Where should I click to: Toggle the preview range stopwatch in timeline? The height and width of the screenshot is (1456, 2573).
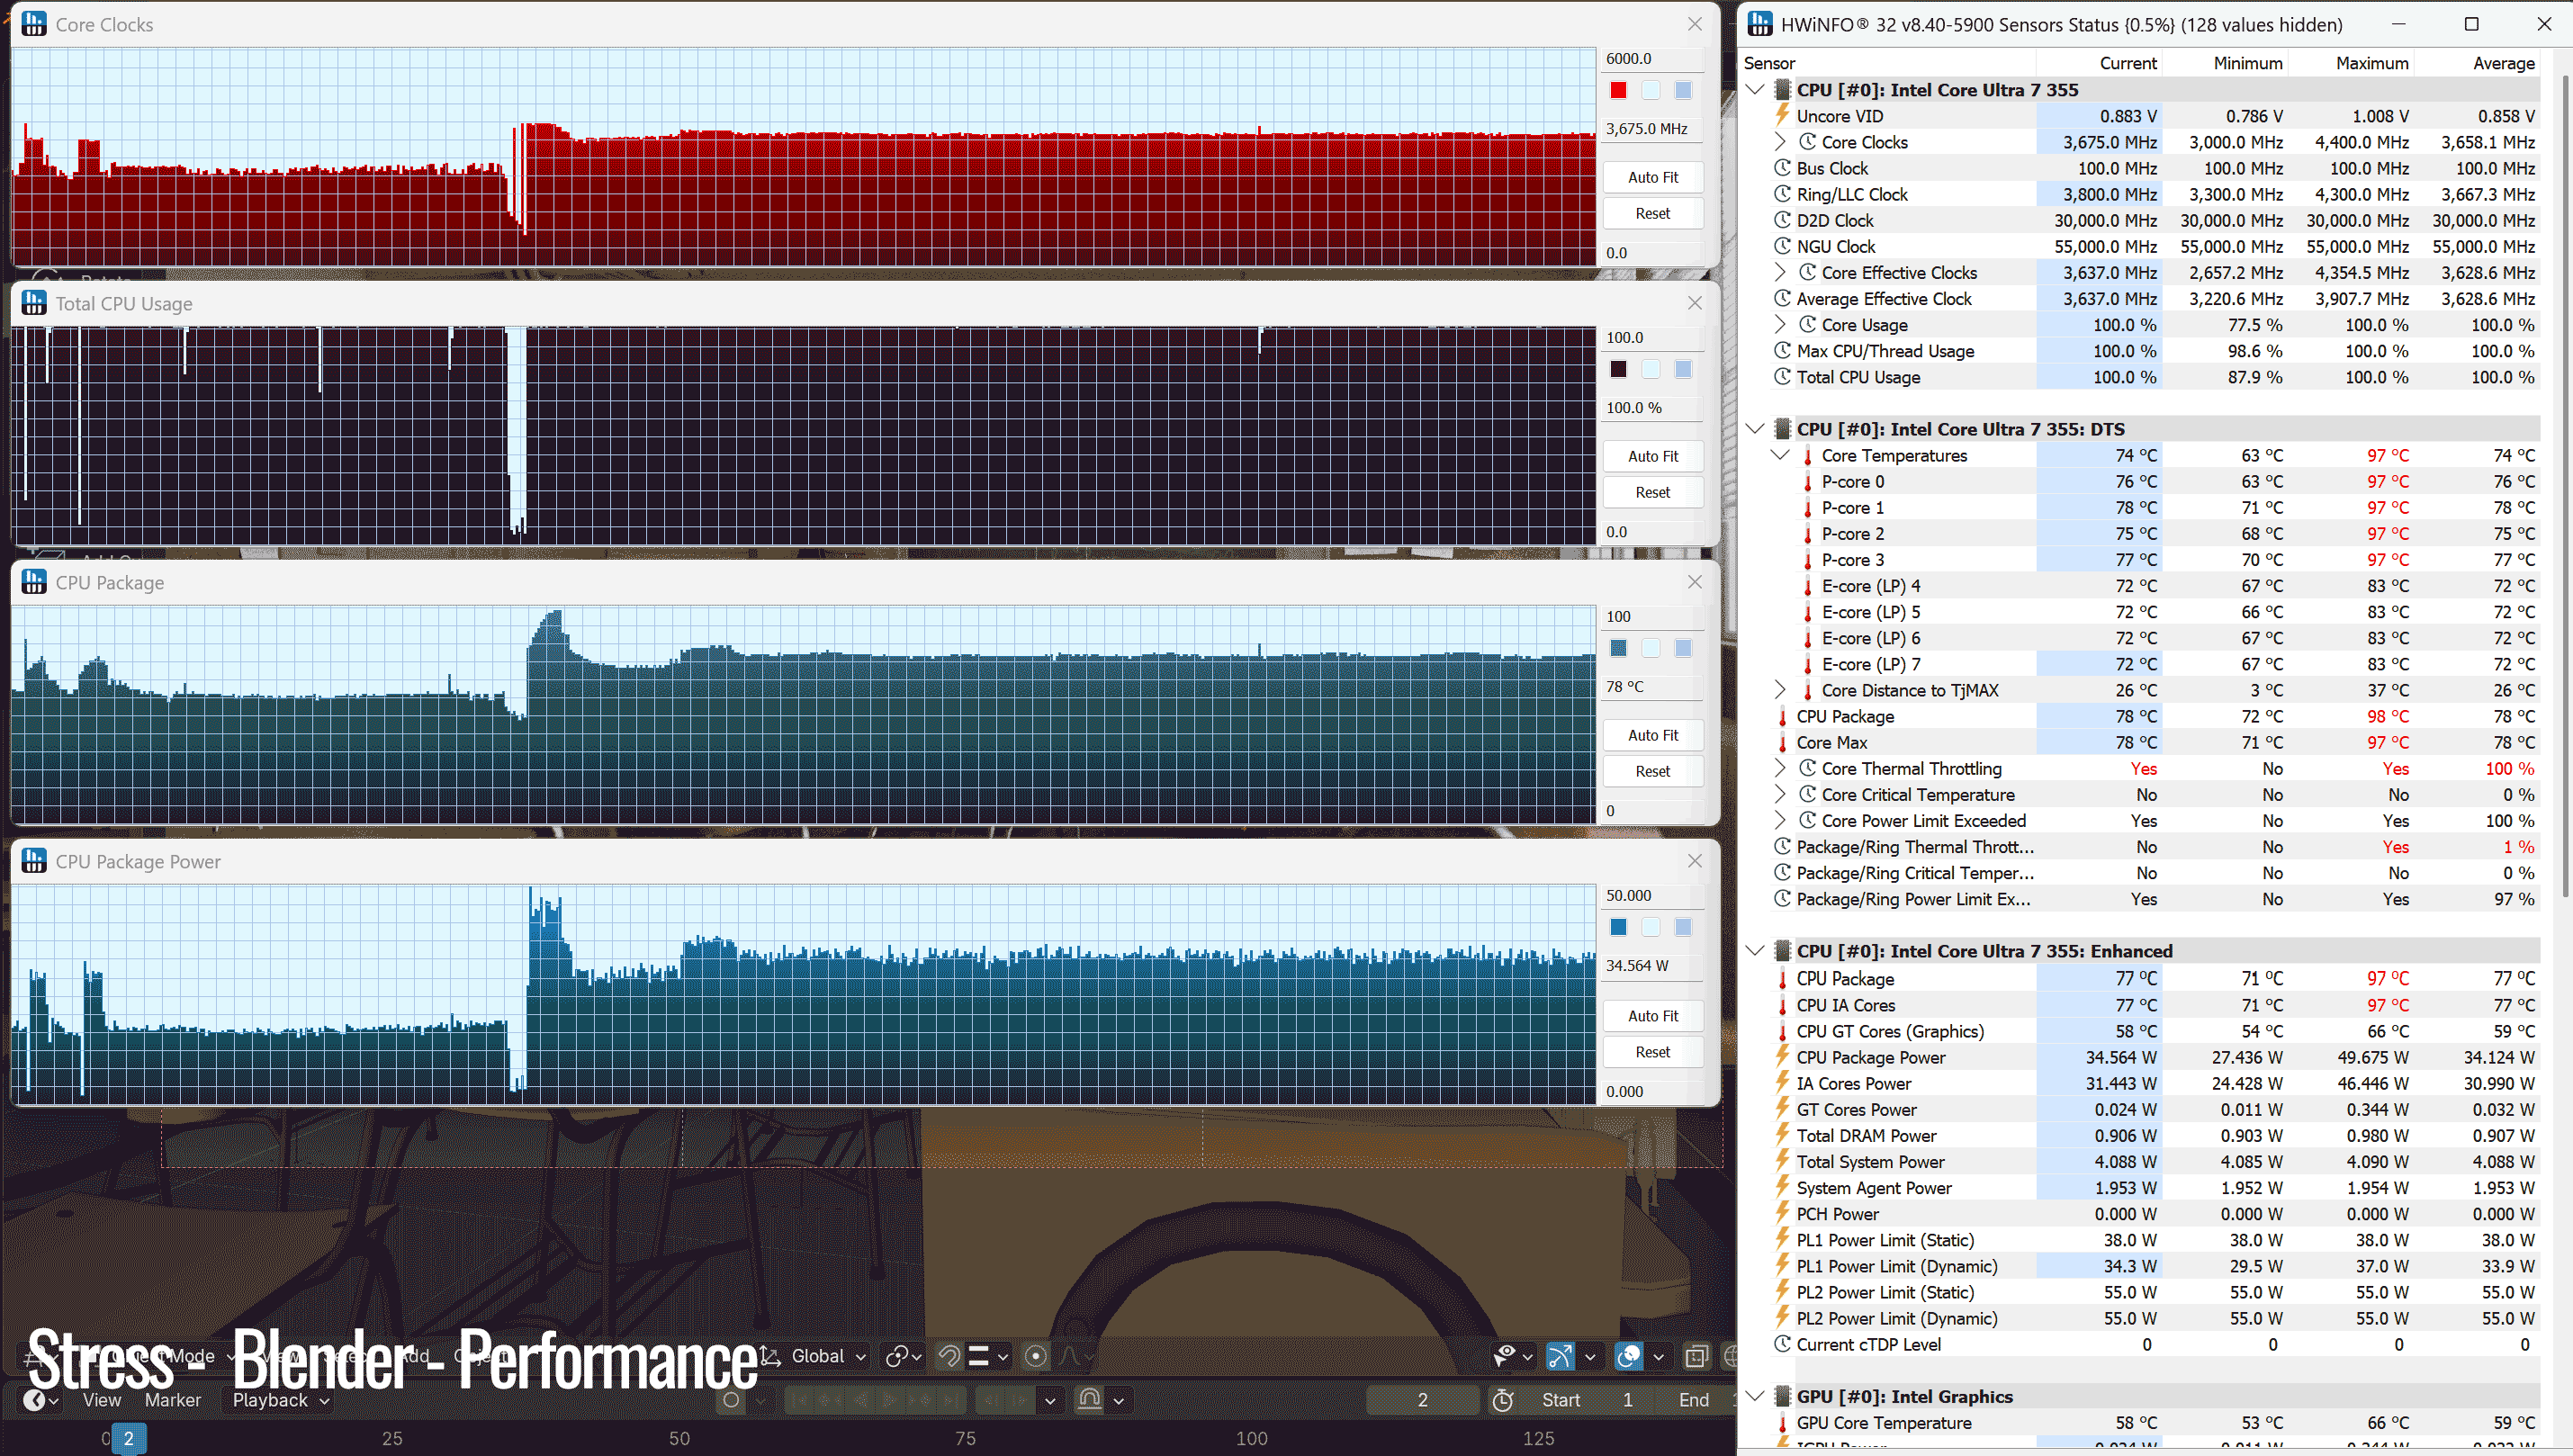[1503, 1400]
